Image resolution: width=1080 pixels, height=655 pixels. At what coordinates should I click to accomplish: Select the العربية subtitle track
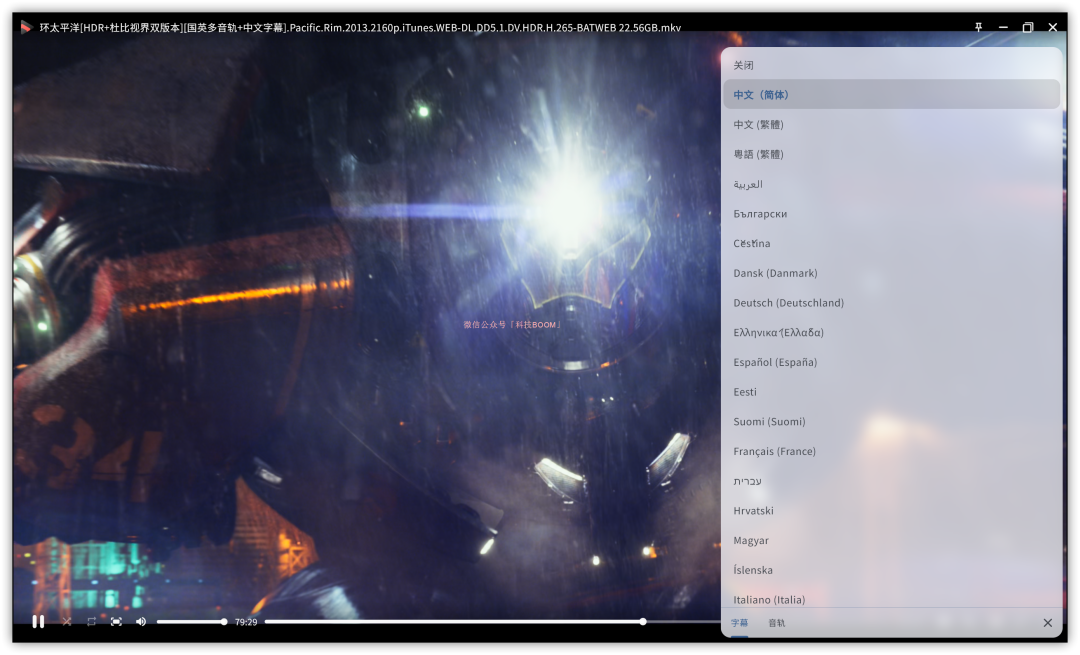pyautogui.click(x=891, y=184)
